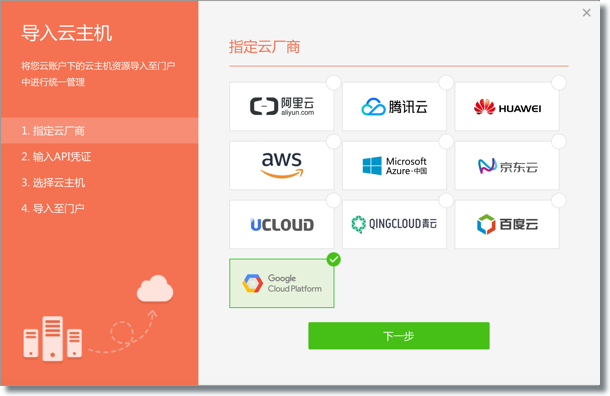Toggle the radio circle on the 百度云 card
This screenshot has width=610, height=396.
[x=559, y=201]
